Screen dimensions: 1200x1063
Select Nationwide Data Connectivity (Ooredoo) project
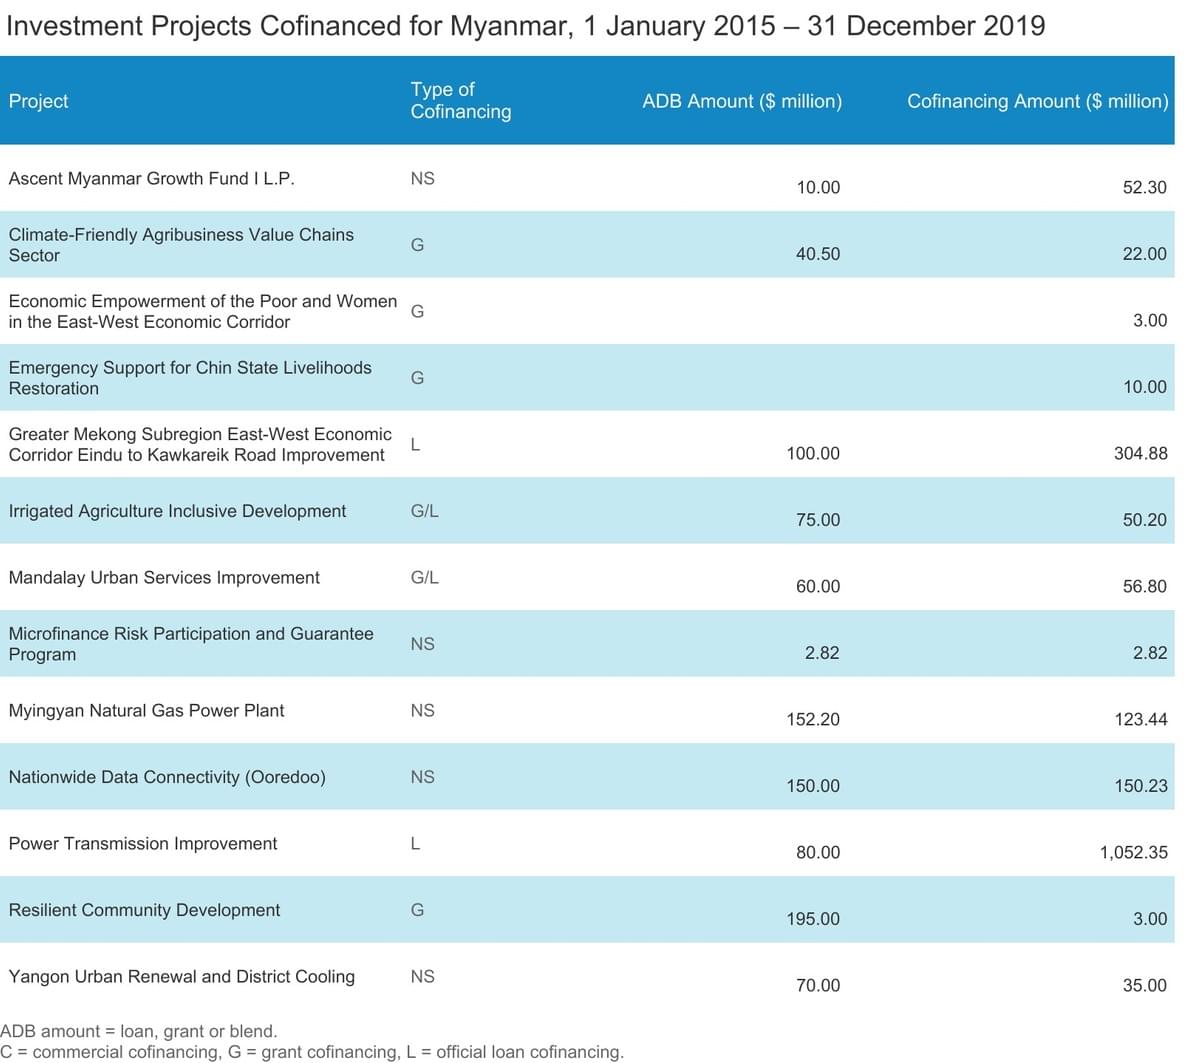click(x=167, y=777)
